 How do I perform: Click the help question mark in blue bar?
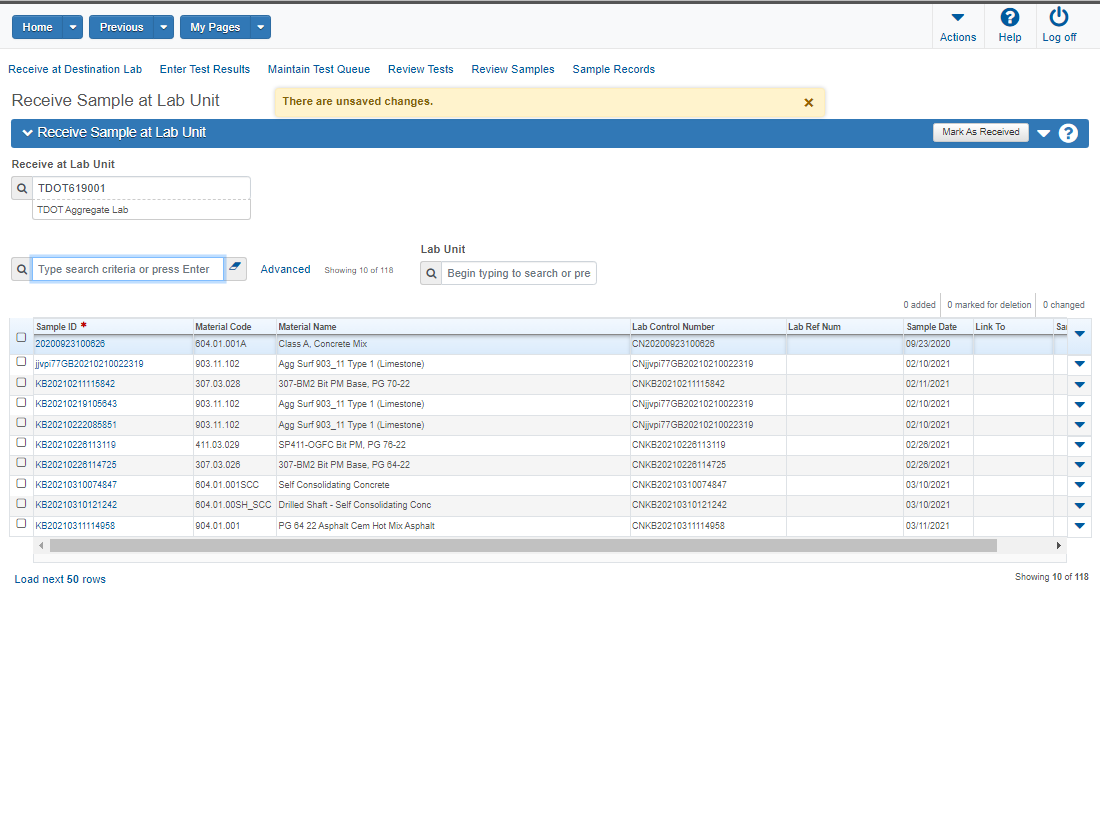(x=1068, y=133)
